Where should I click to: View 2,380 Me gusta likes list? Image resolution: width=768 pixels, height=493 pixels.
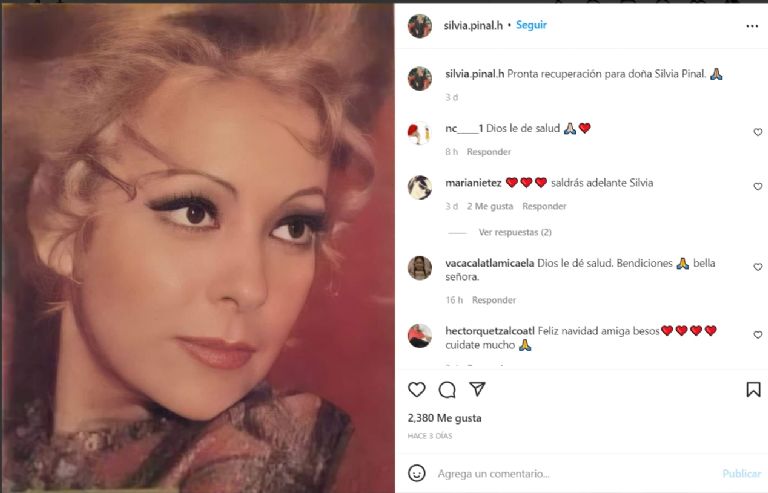pos(444,418)
